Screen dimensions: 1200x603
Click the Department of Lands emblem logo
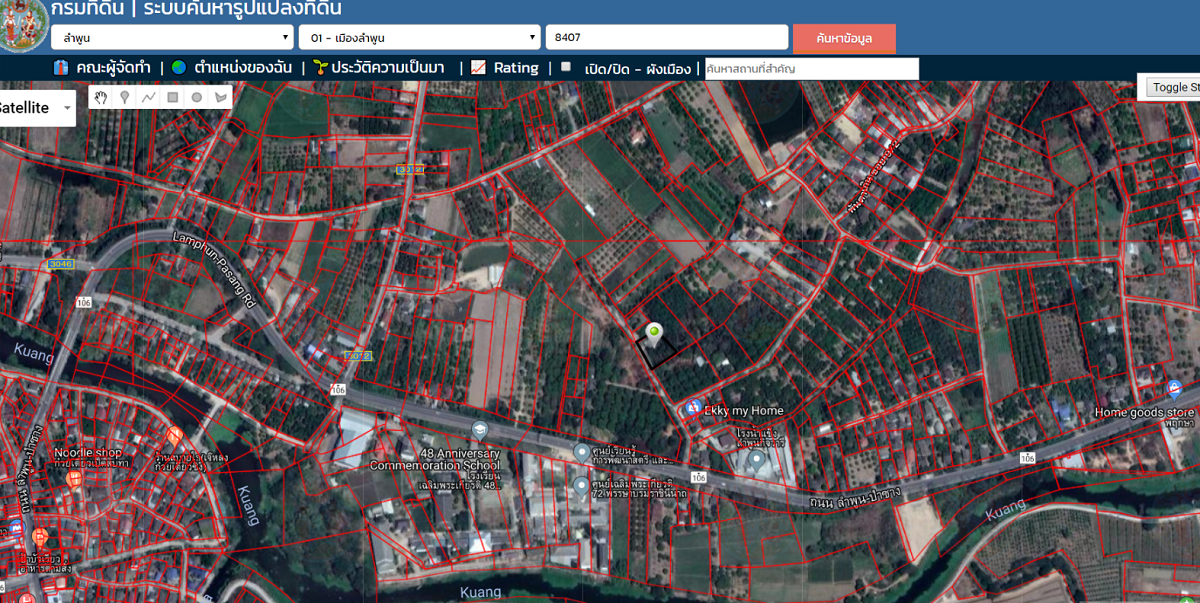(23, 24)
